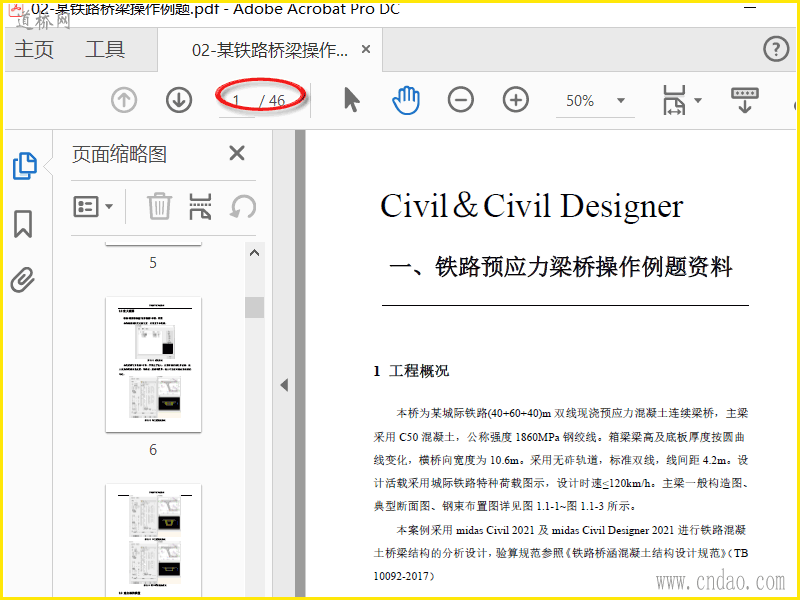Screen dimensions: 800x600
Task: Switch to the 主页 tab
Action: [x=34, y=50]
